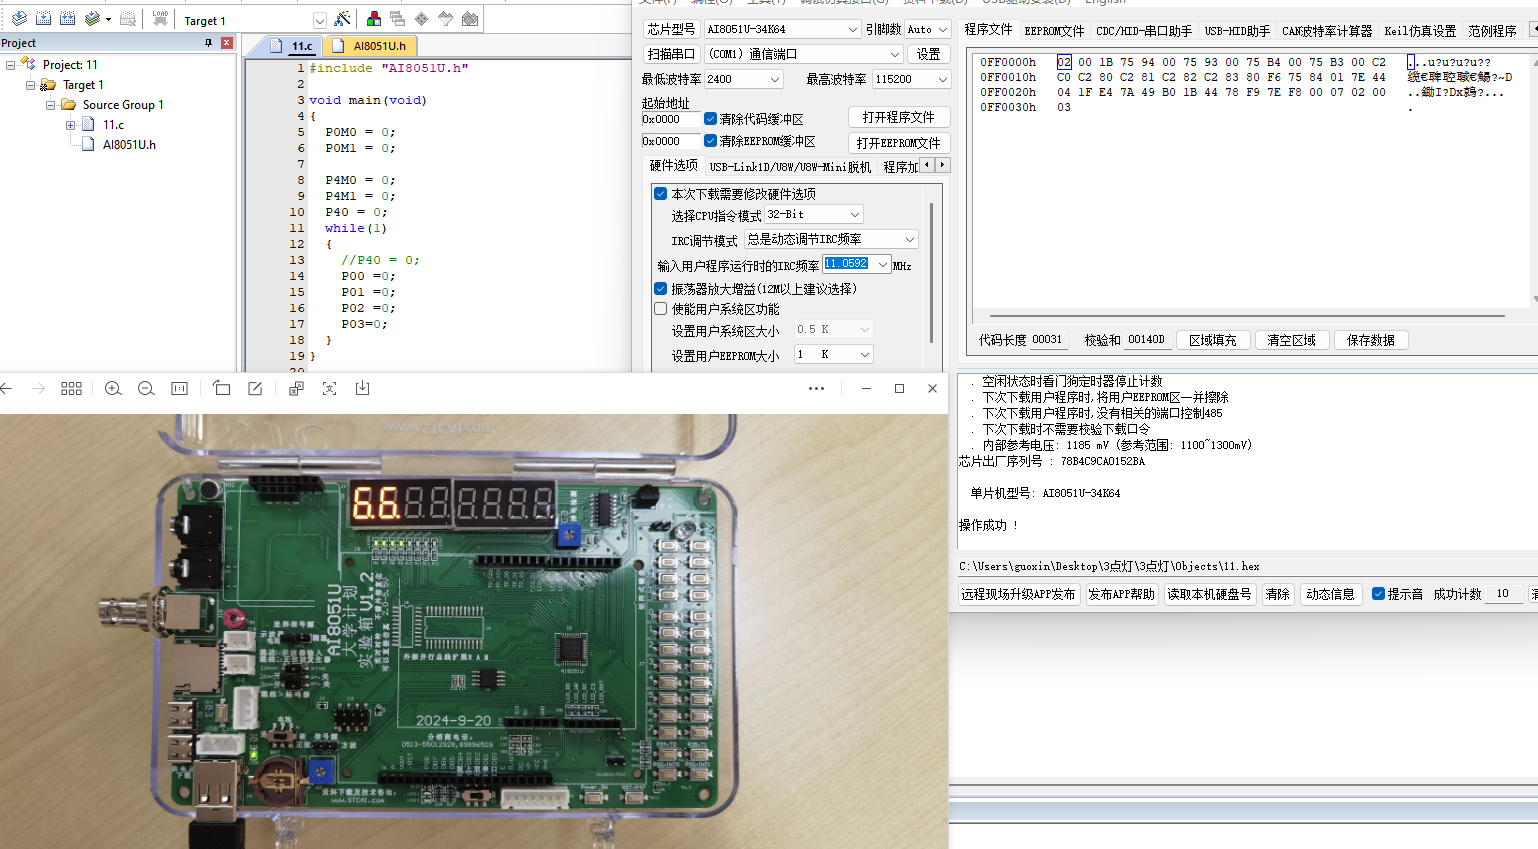Image resolution: width=1538 pixels, height=849 pixels.
Task: Pin the Project panel with the pushpin icon
Action: click(208, 43)
